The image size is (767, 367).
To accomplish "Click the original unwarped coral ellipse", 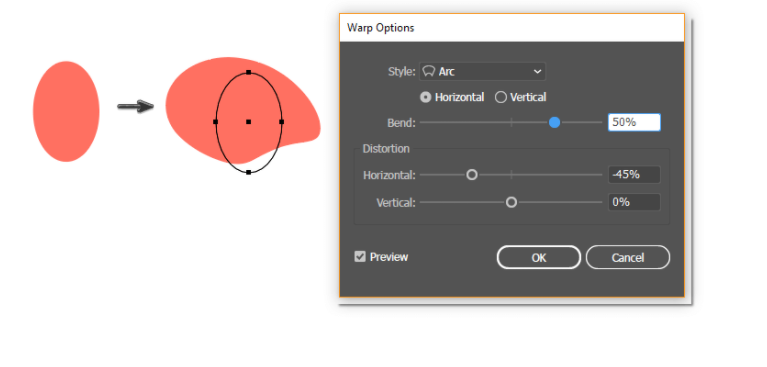I will click(x=66, y=112).
